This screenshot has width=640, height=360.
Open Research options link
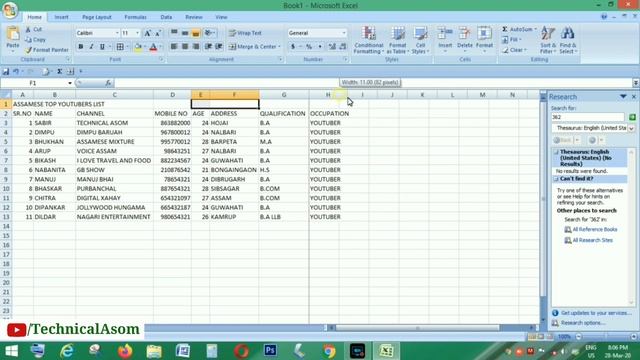coord(583,323)
